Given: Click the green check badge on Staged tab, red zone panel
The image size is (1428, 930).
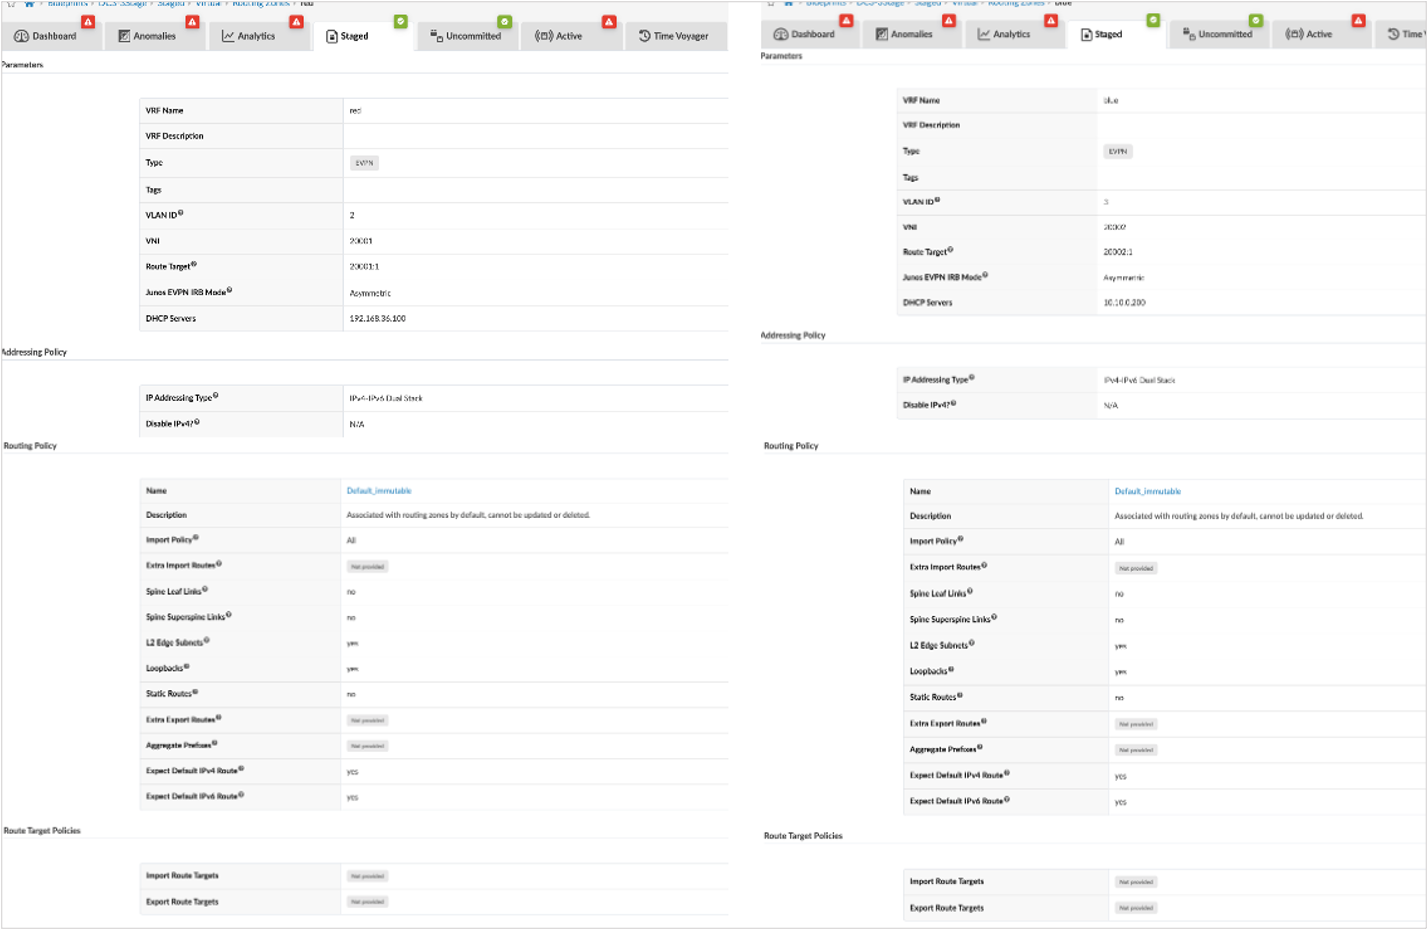Looking at the screenshot, I should click(400, 21).
